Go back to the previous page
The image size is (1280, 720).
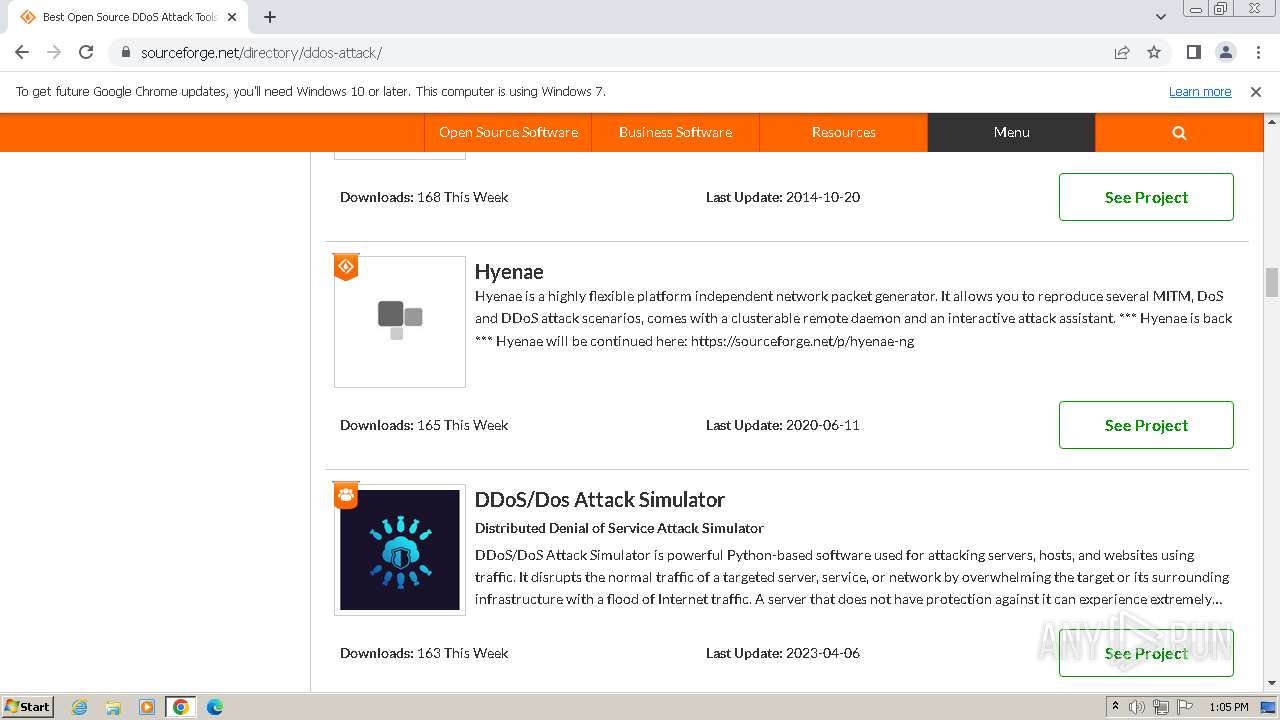pos(22,52)
